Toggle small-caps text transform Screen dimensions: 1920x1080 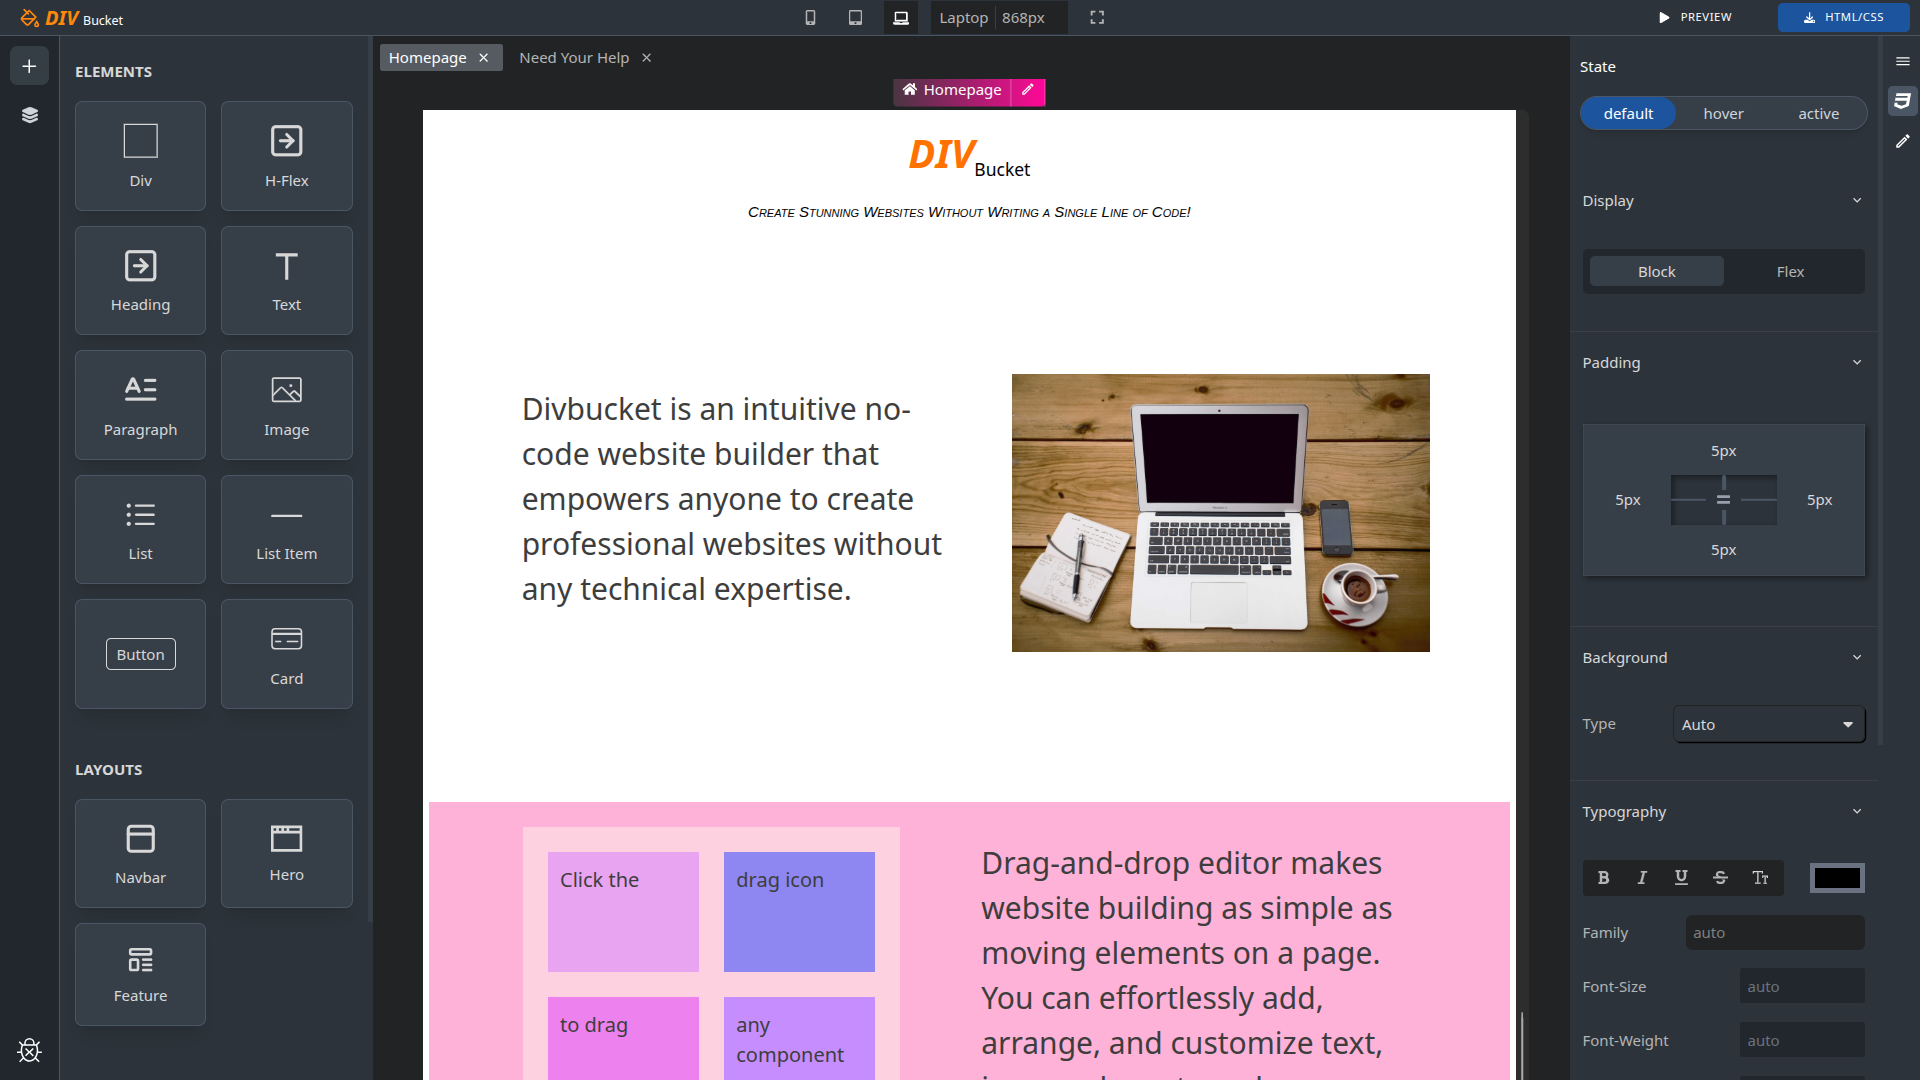coord(1760,878)
